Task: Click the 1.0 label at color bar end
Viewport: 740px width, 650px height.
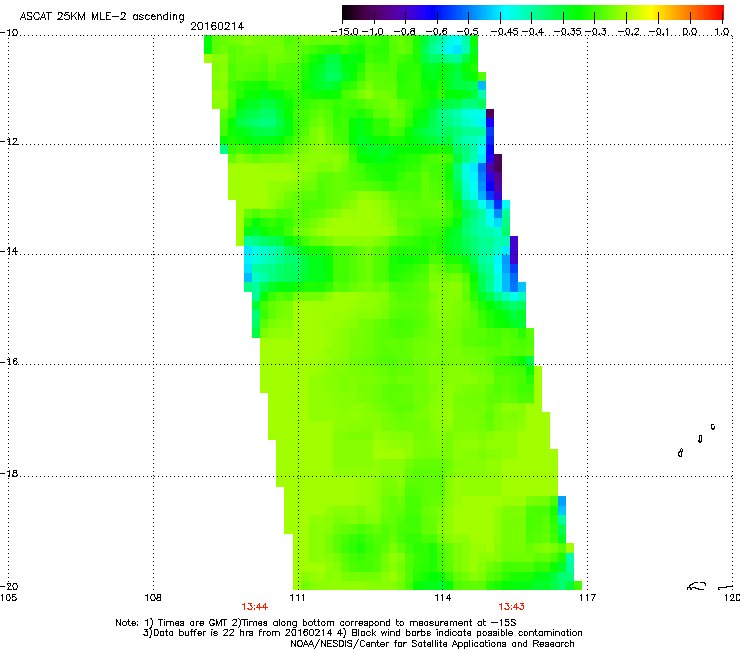Action: (x=722, y=32)
